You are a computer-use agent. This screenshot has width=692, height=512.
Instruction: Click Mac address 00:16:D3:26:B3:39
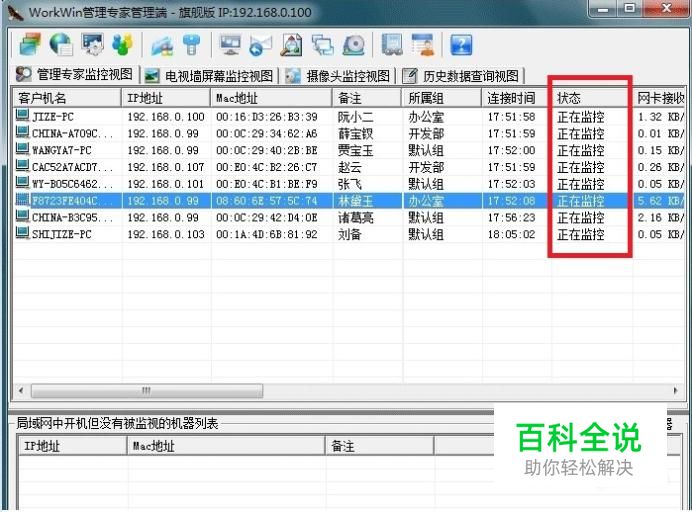coord(267,117)
